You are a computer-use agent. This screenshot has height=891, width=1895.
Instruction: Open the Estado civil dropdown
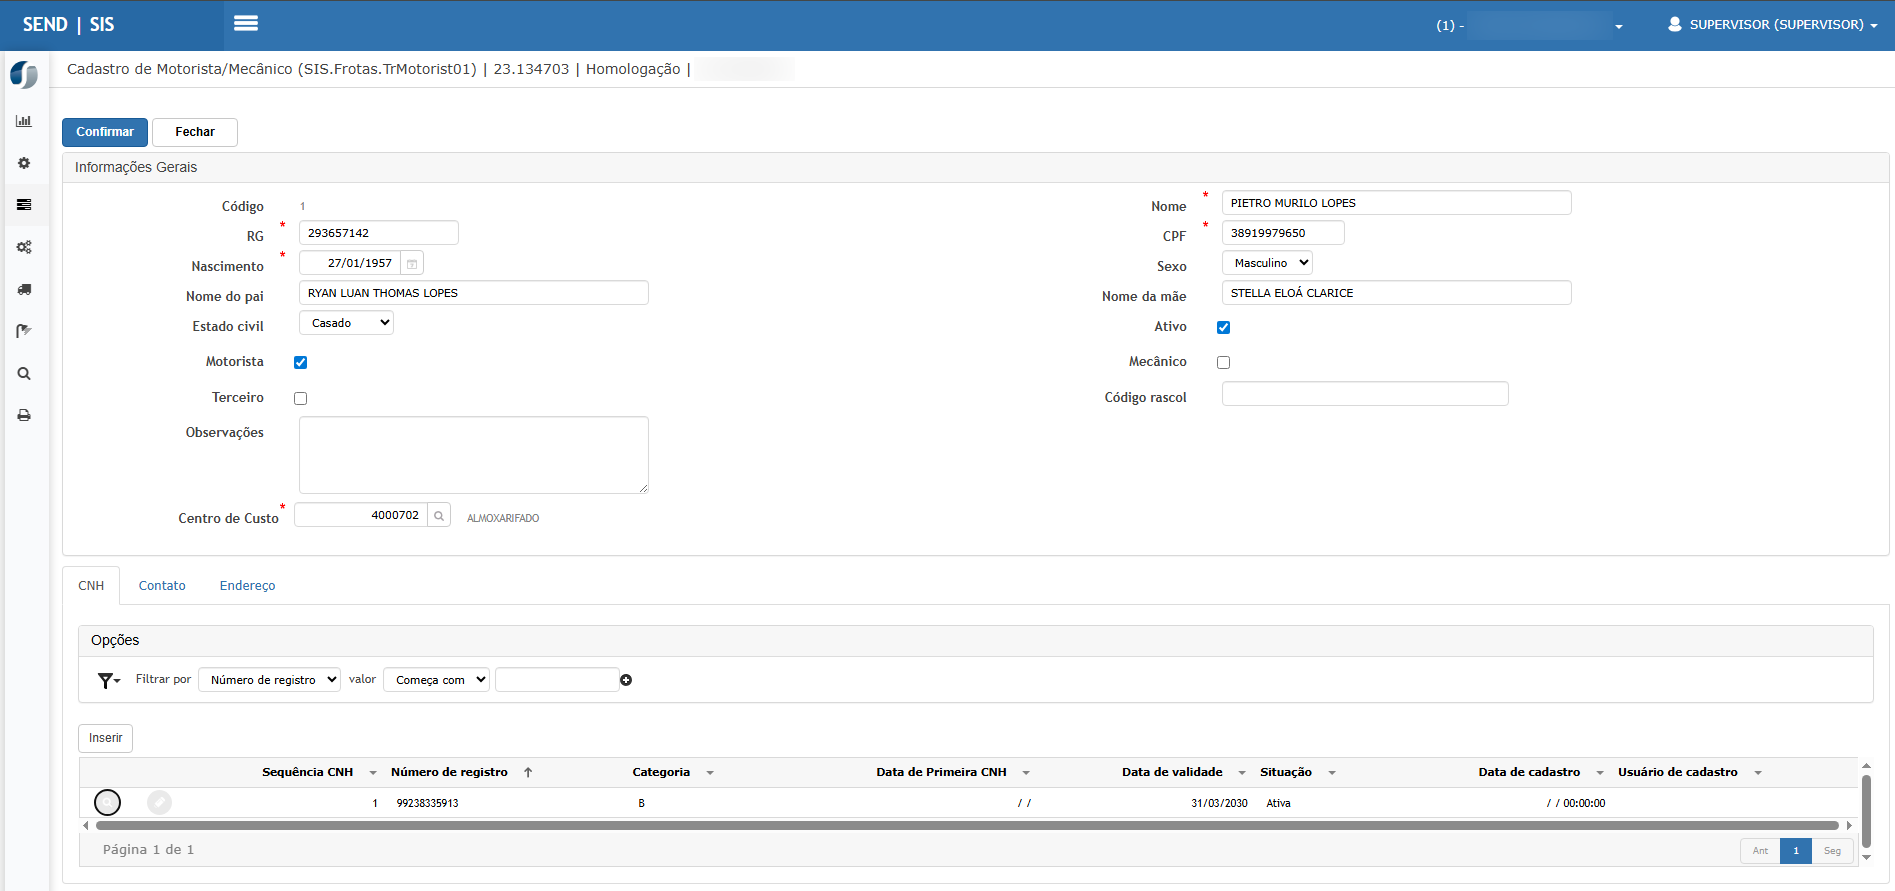[346, 323]
